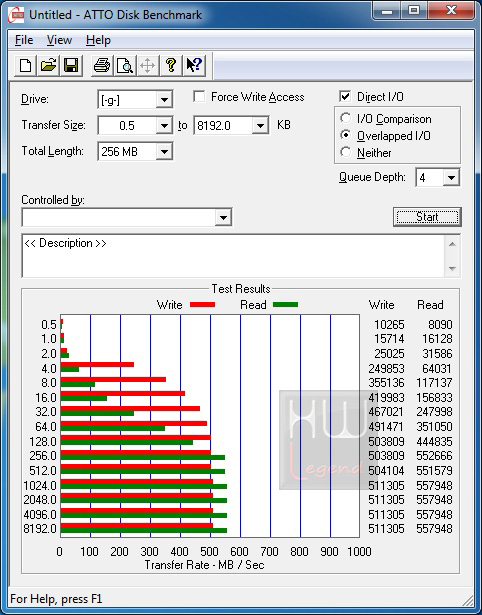Click the yellow question mark About icon

[x=171, y=65]
